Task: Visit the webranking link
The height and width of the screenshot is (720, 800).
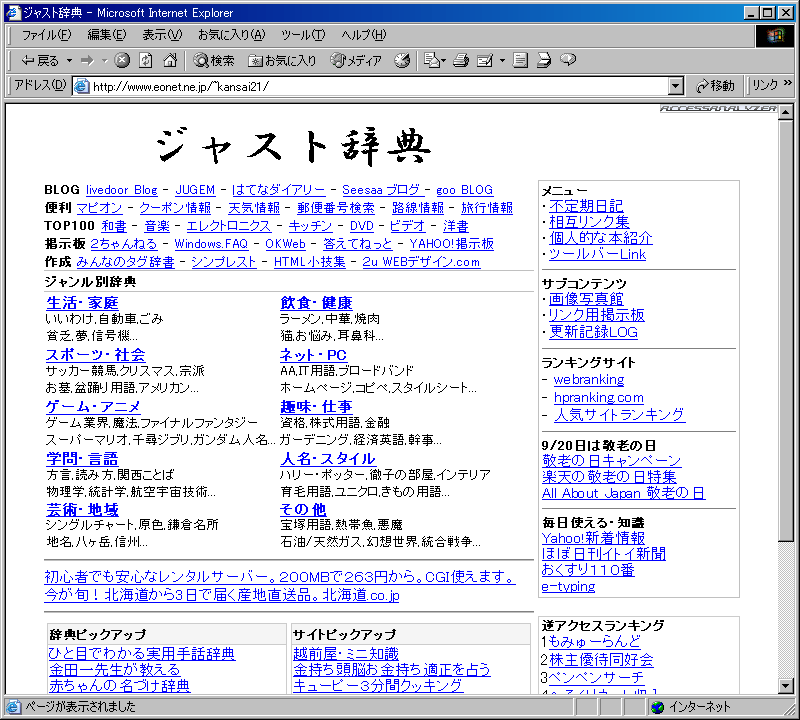Action: (589, 380)
